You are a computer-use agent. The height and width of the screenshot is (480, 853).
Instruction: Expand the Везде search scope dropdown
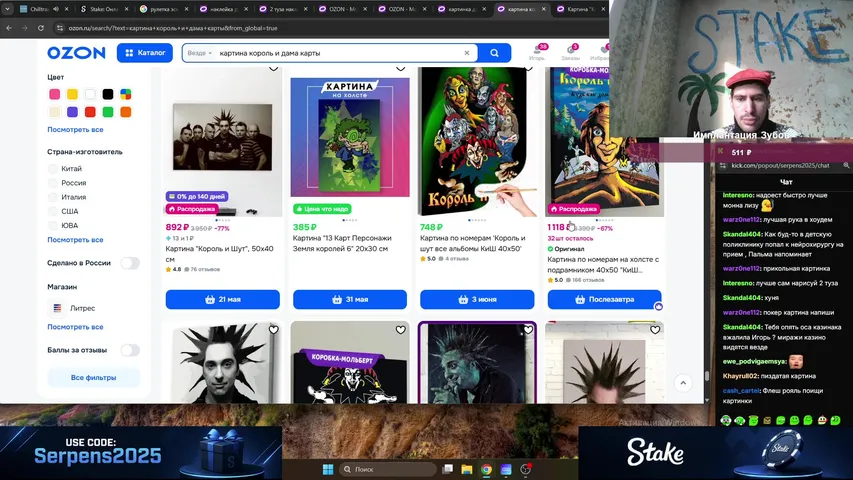[199, 53]
